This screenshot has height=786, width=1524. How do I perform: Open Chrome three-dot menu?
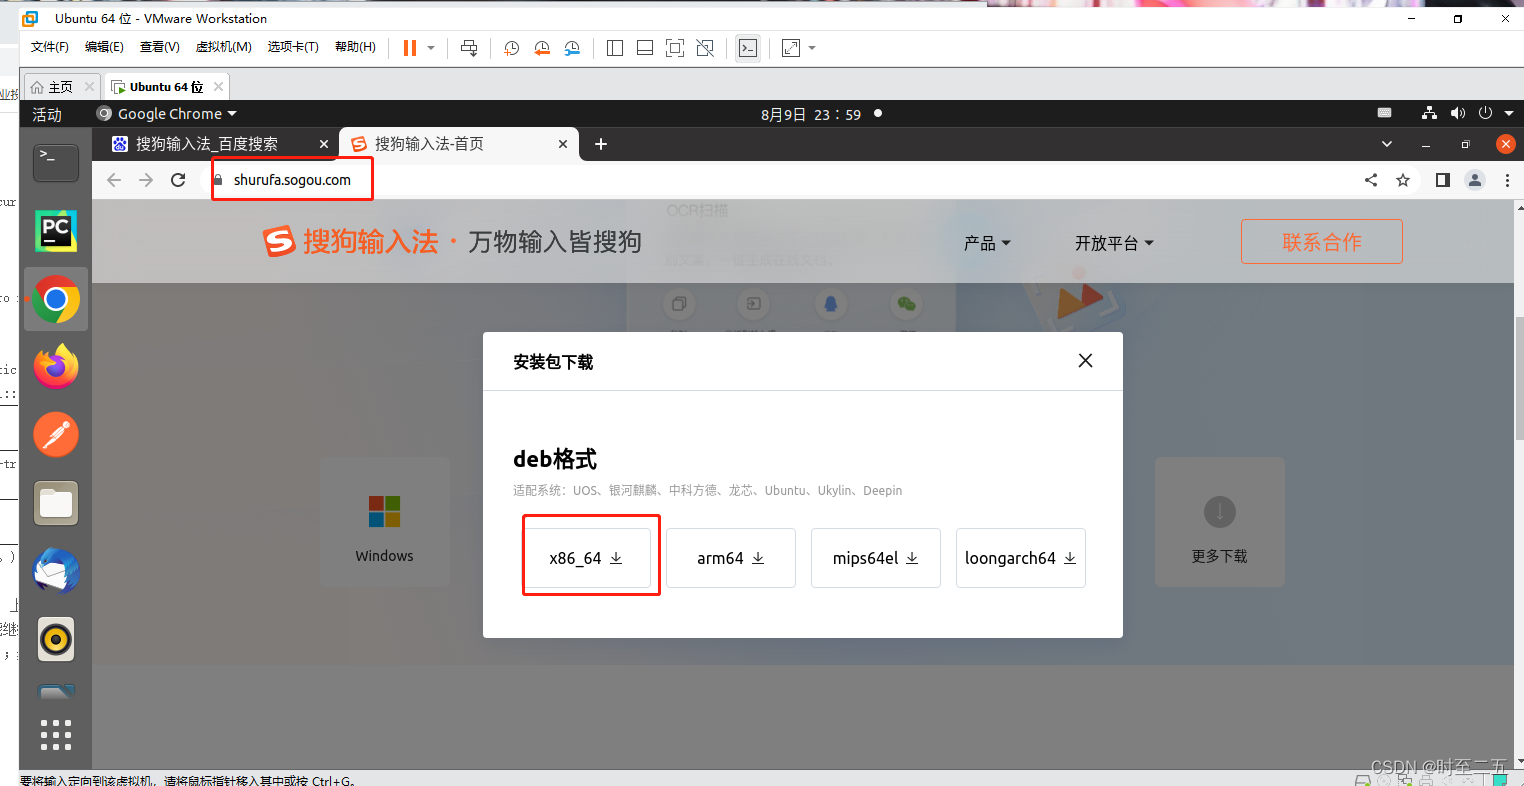click(1507, 180)
